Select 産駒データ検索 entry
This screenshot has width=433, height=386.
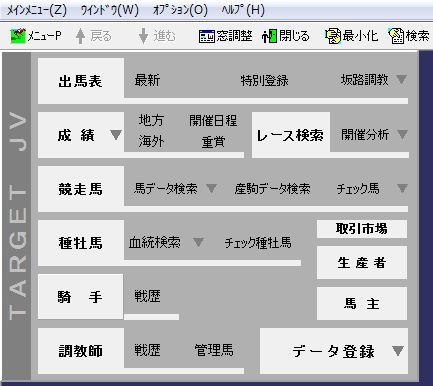tap(272, 189)
